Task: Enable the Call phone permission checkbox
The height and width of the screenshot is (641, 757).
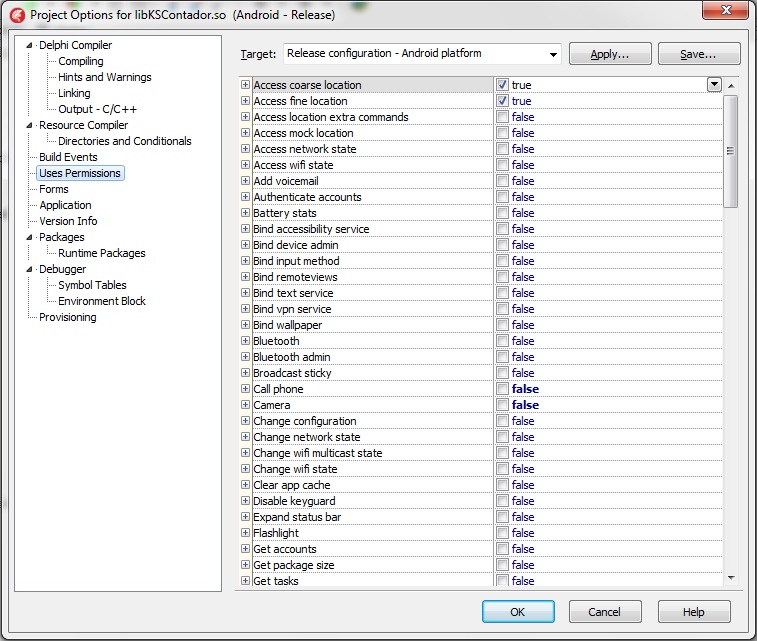Action: [x=502, y=389]
